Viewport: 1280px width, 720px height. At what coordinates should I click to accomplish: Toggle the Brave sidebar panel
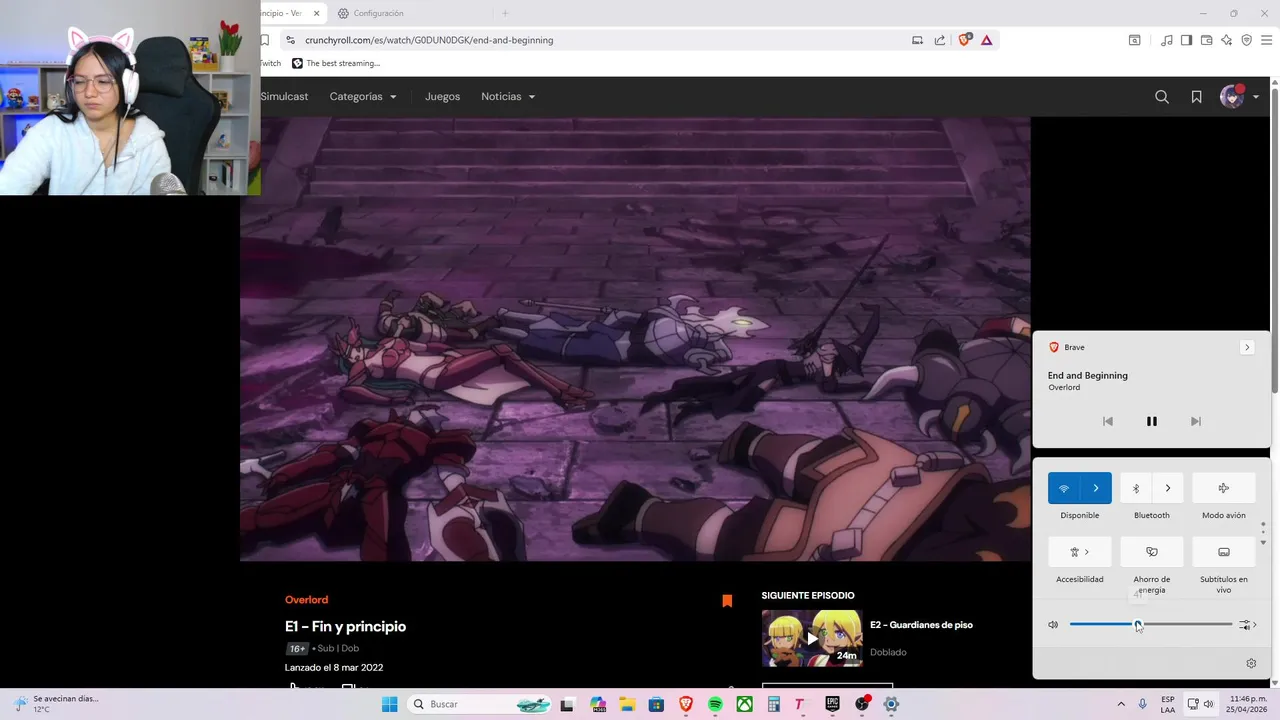[x=1186, y=40]
